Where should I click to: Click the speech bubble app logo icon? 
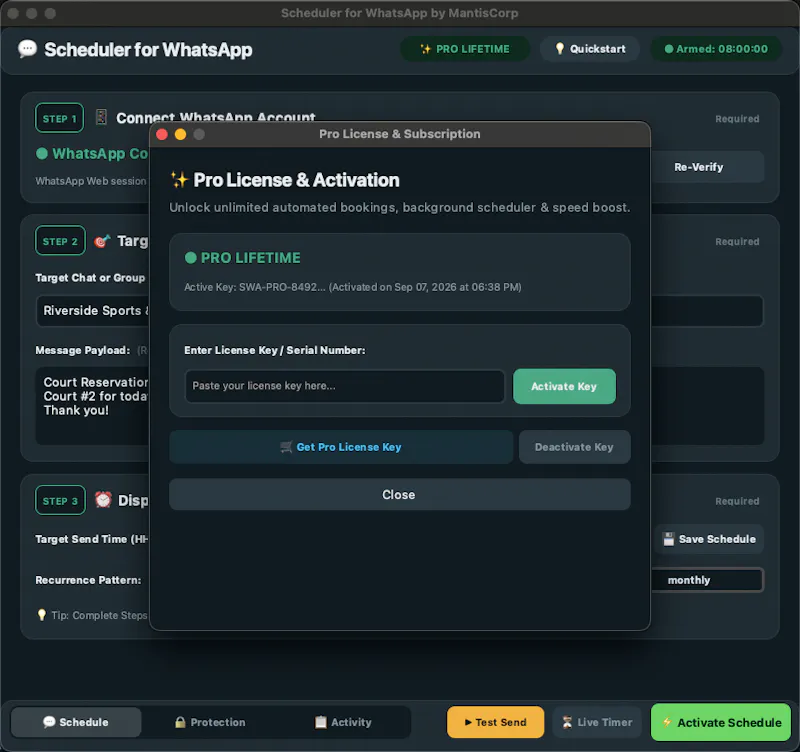point(28,49)
